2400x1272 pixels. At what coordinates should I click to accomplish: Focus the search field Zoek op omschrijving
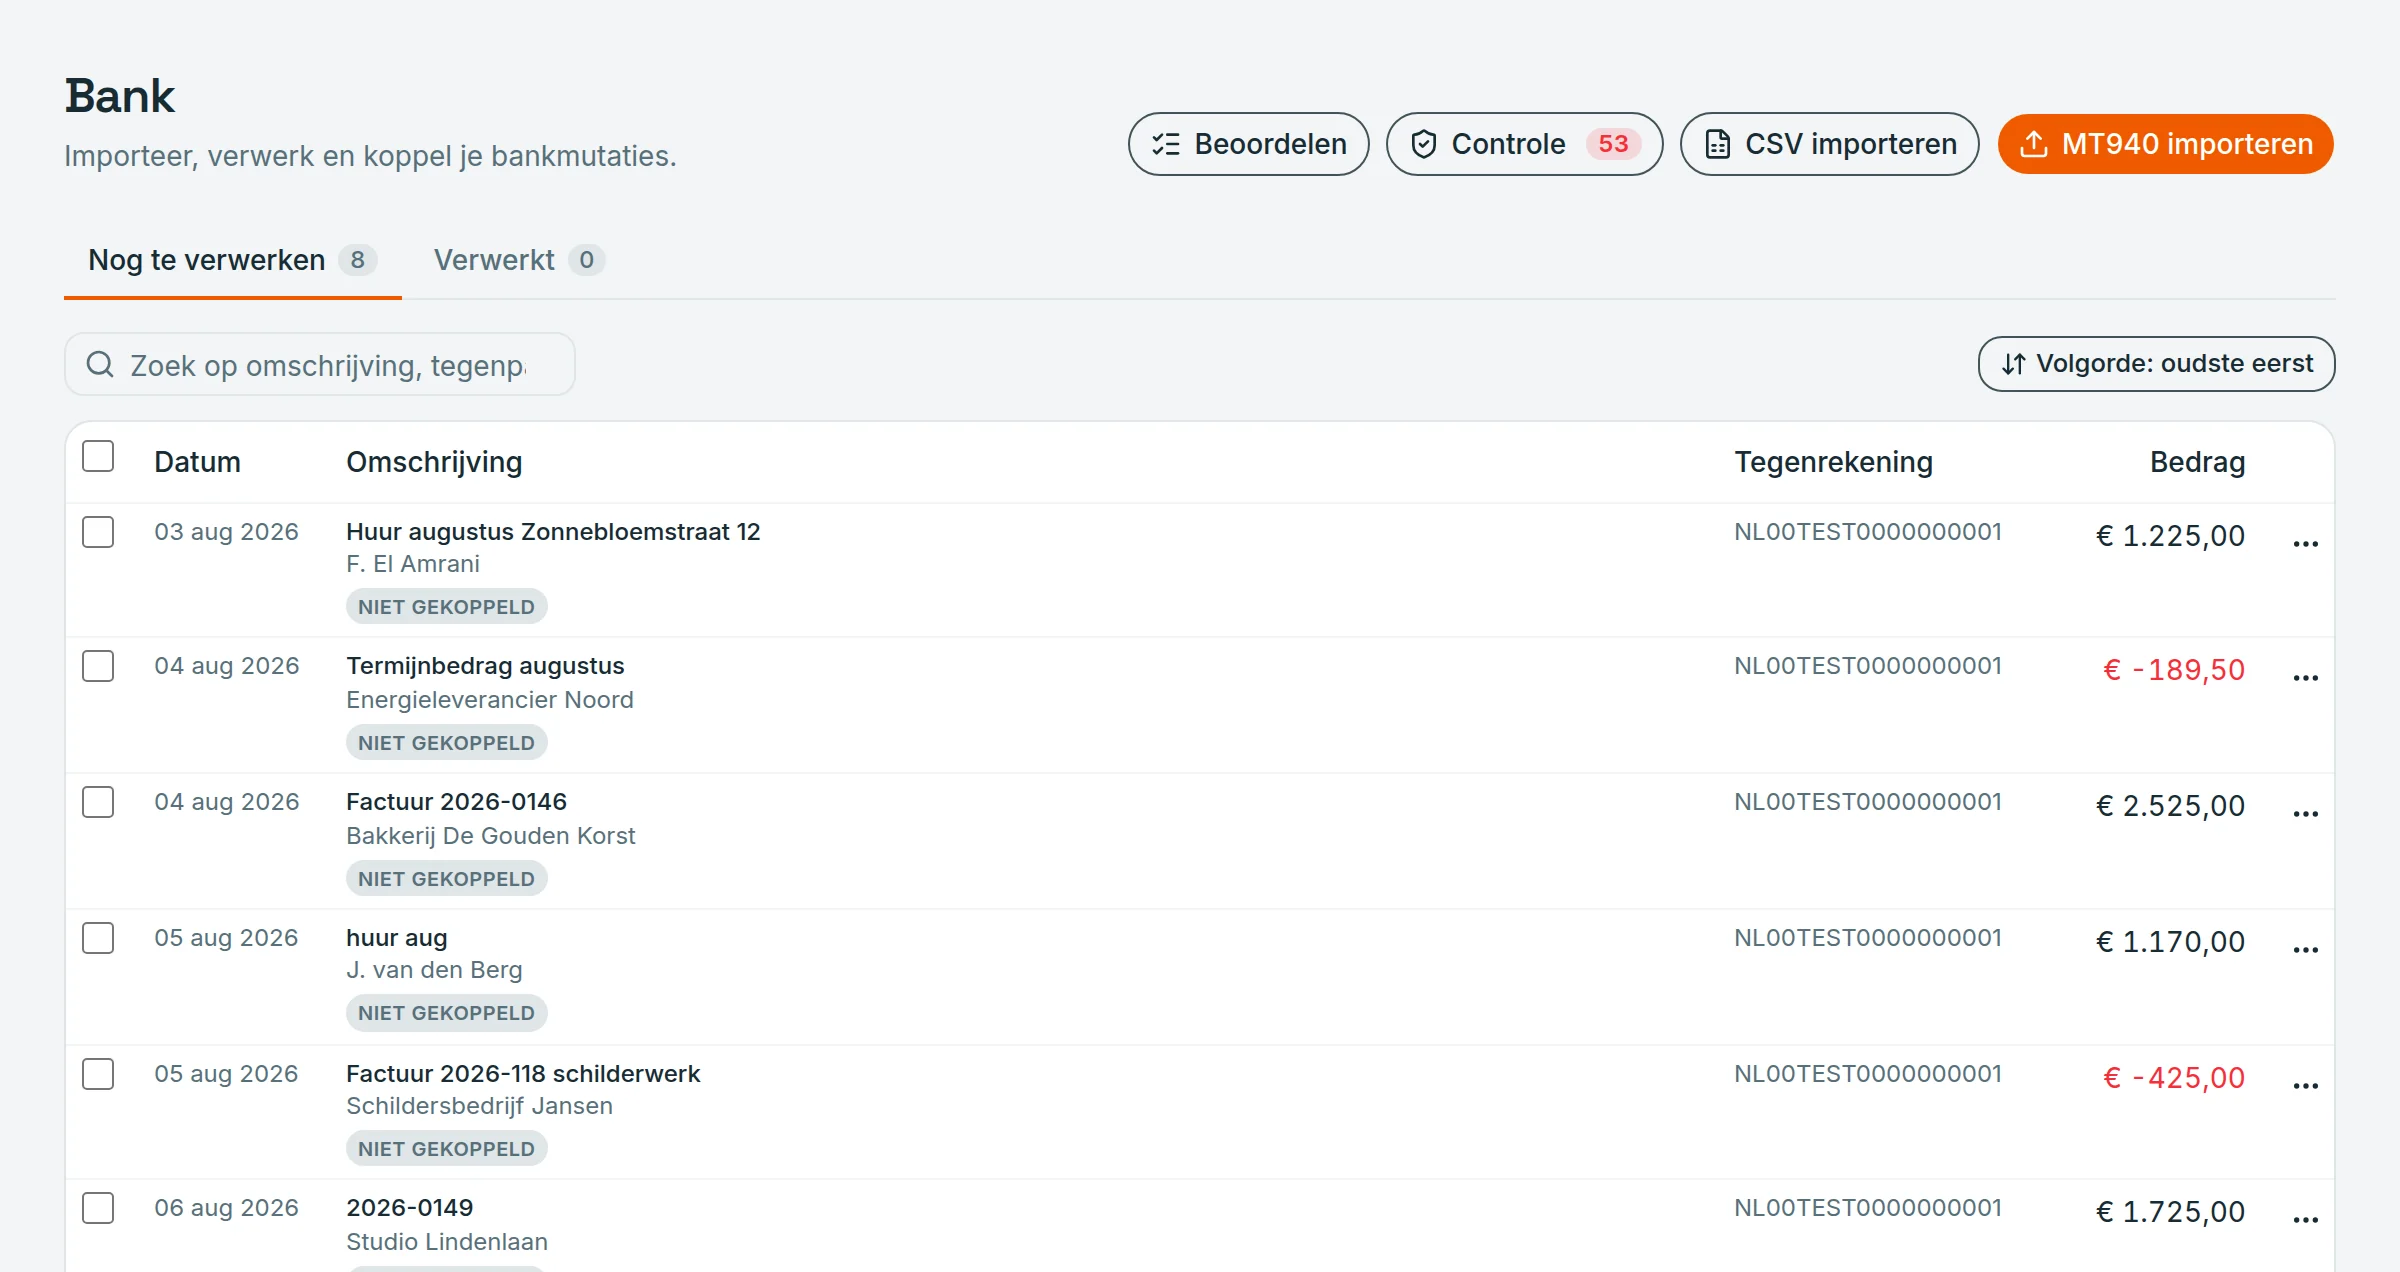coord(320,365)
